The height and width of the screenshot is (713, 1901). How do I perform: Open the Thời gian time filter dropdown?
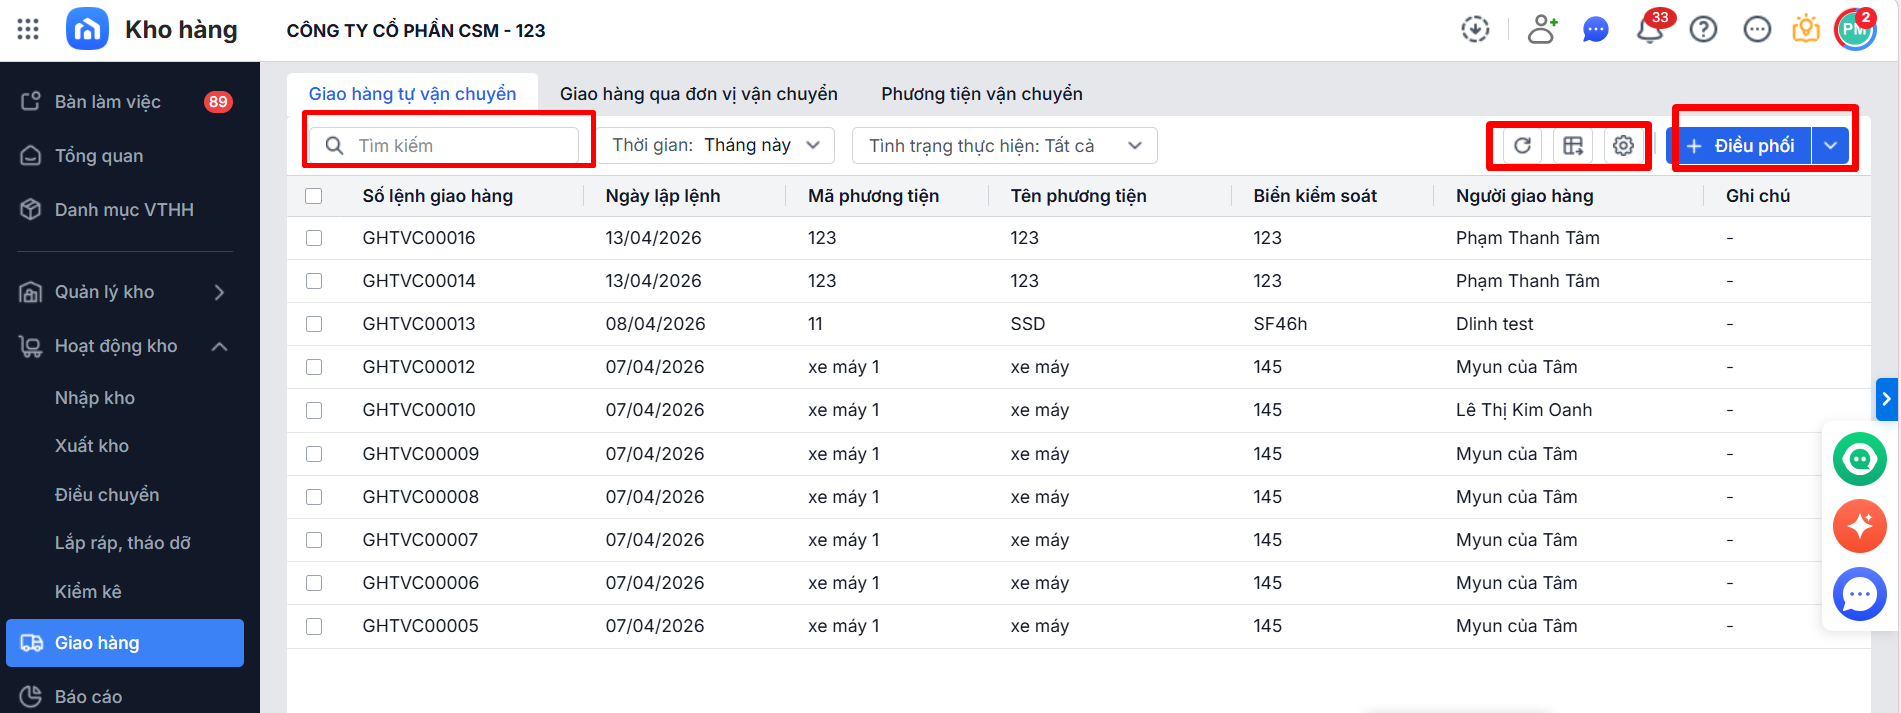coord(716,146)
